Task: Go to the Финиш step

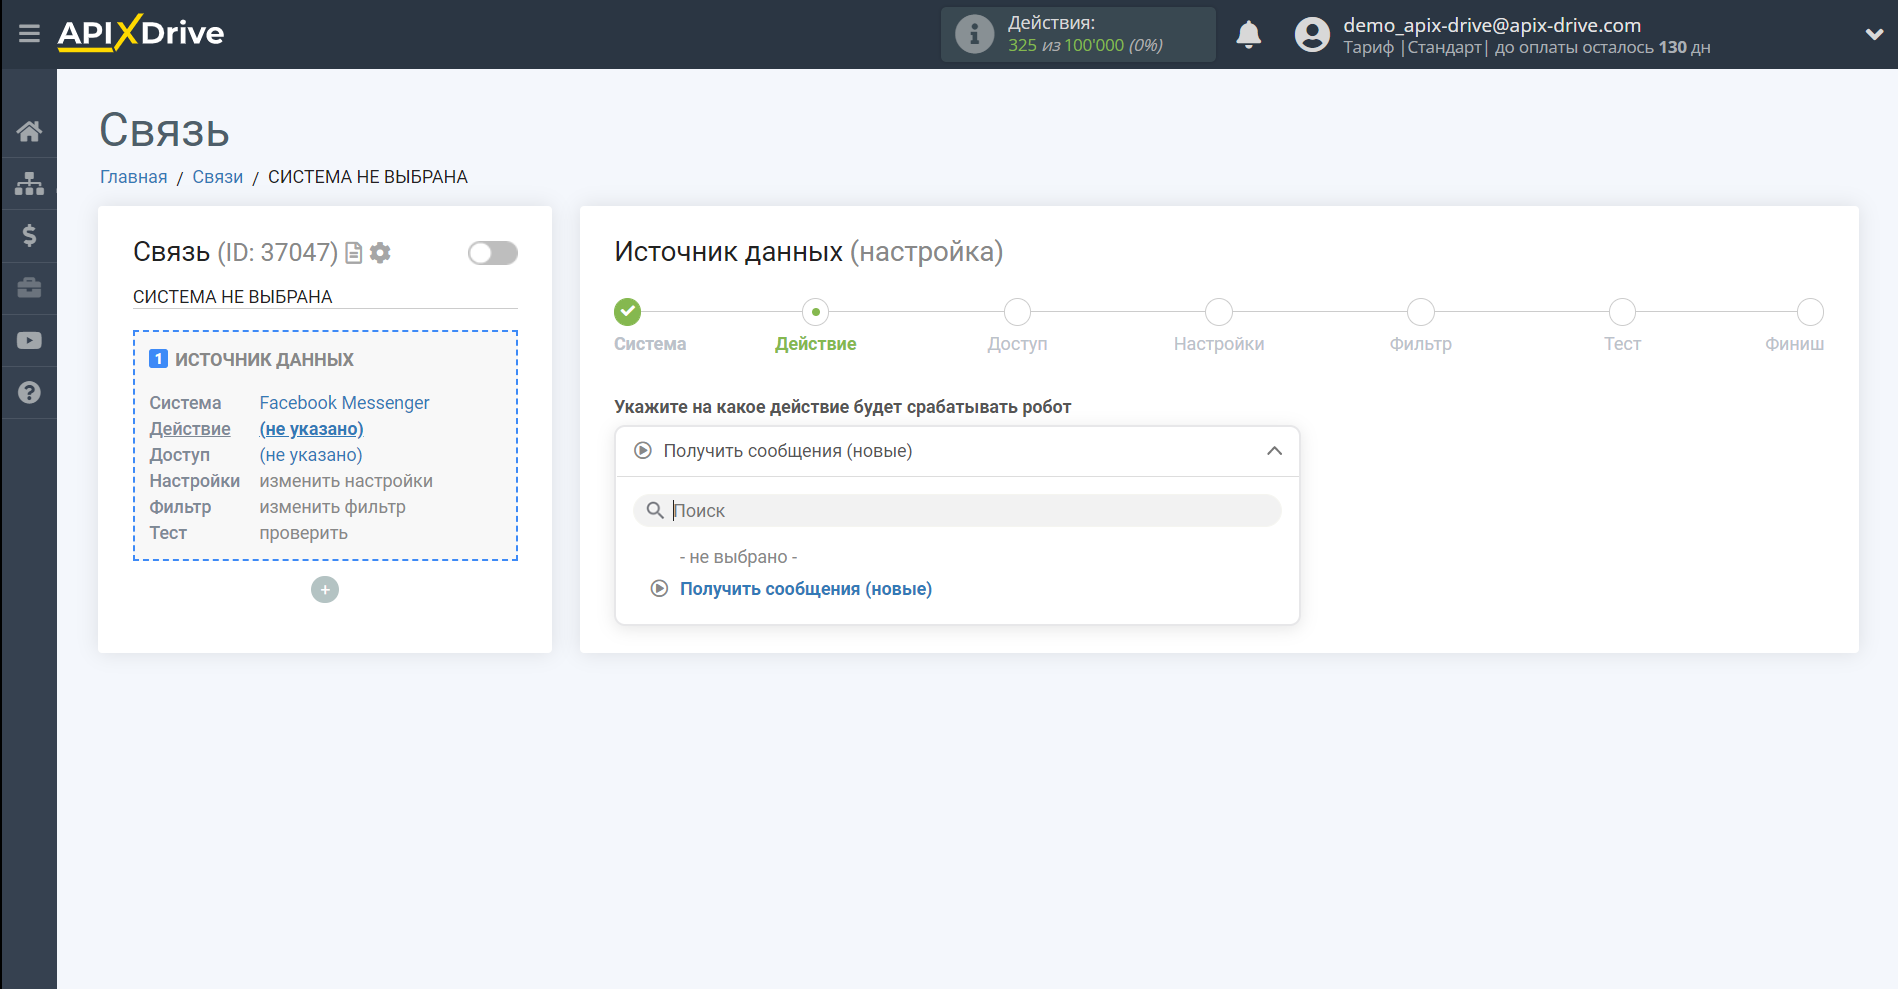Action: pyautogui.click(x=1810, y=312)
